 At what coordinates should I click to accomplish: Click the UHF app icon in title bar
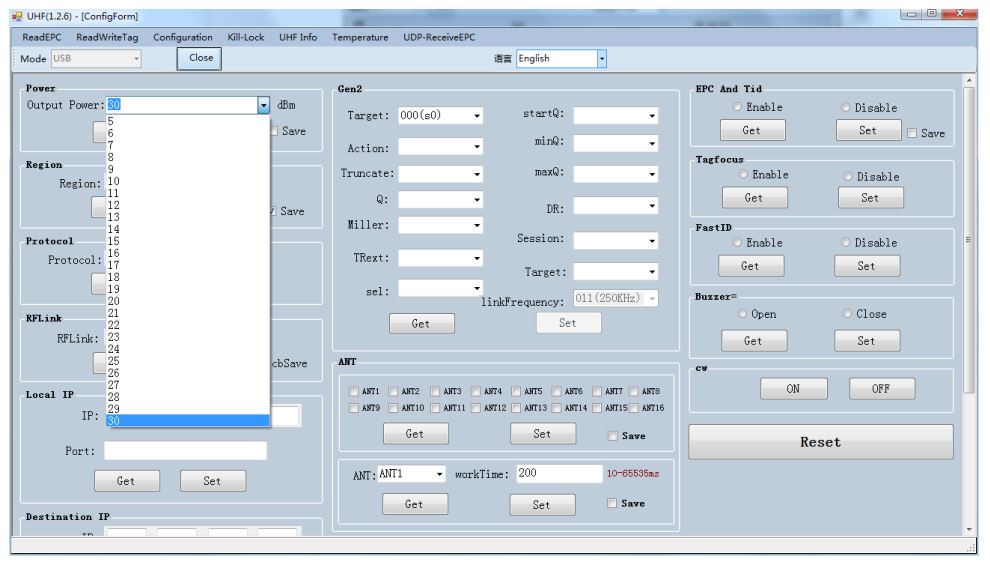coord(16,16)
